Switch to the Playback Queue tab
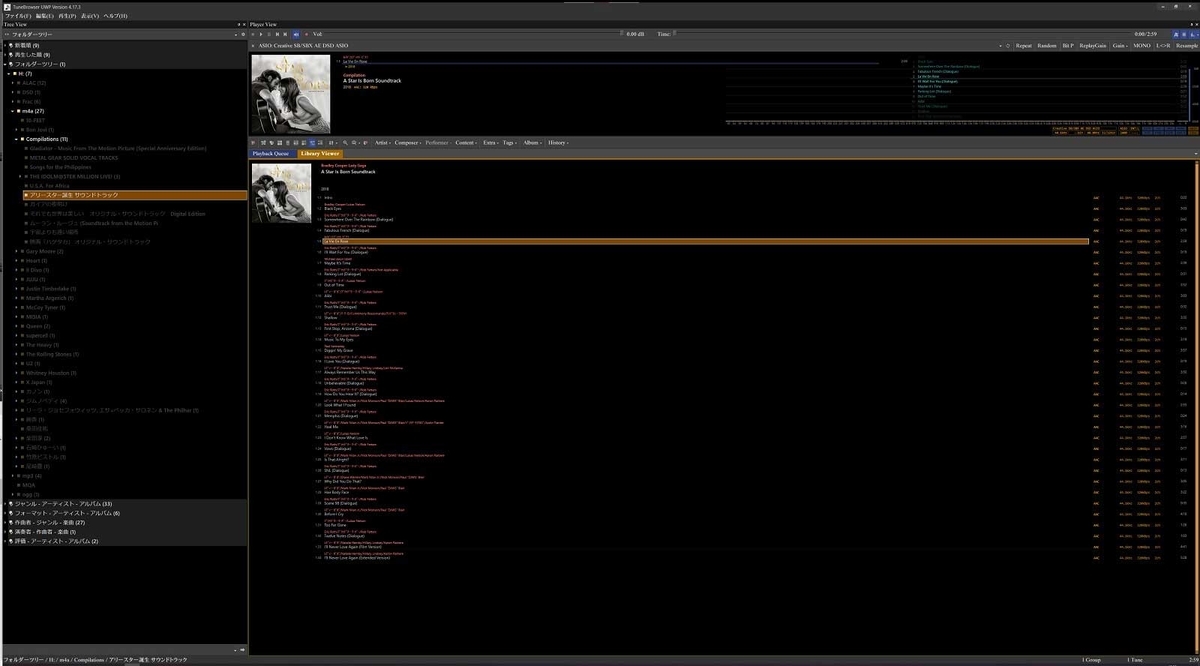 tap(271, 154)
